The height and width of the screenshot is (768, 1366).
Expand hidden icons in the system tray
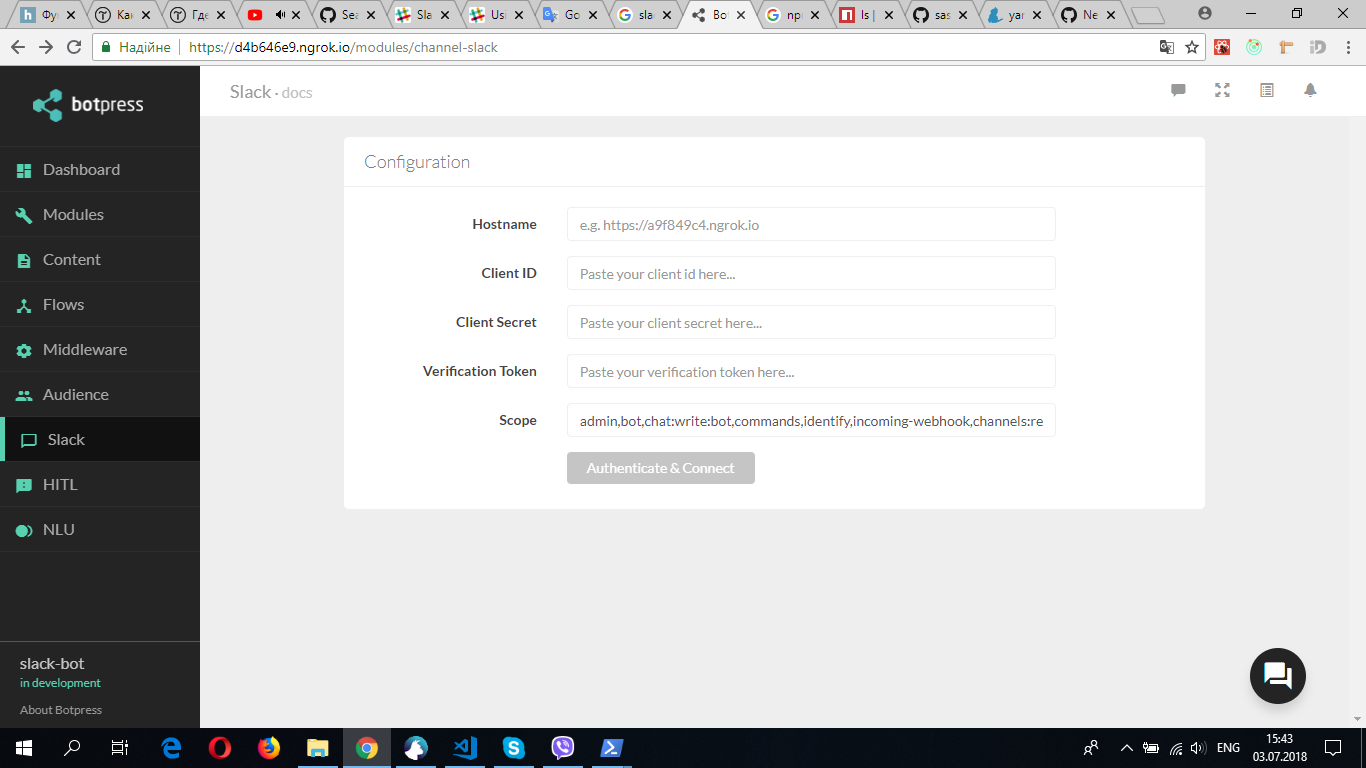(1126, 747)
